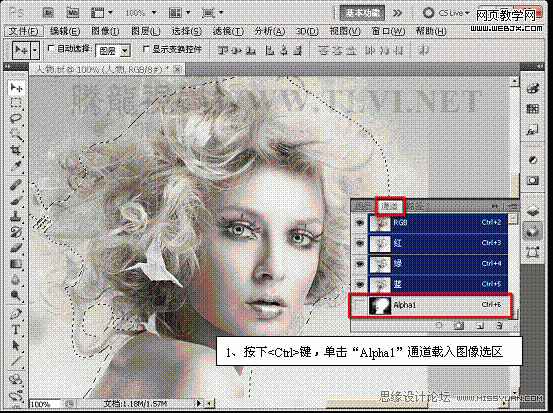Viewport: 553px width, 413px height.
Task: Open the Move tool preset picker arrow
Action: [35, 50]
